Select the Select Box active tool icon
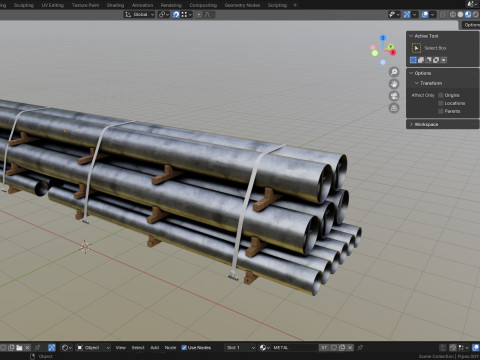The image size is (480, 360). click(416, 48)
